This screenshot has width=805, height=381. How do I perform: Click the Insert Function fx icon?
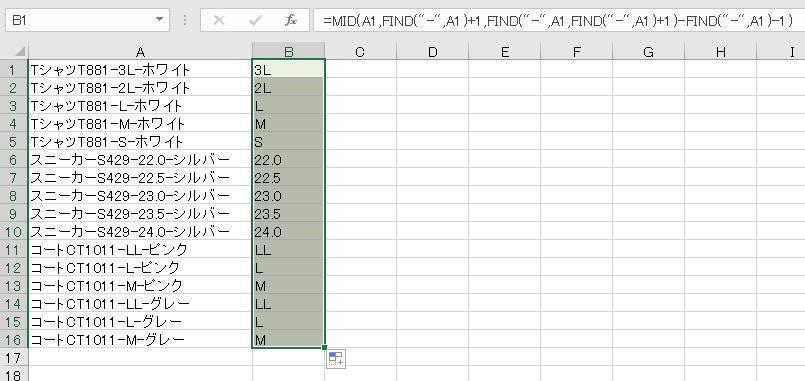point(291,21)
